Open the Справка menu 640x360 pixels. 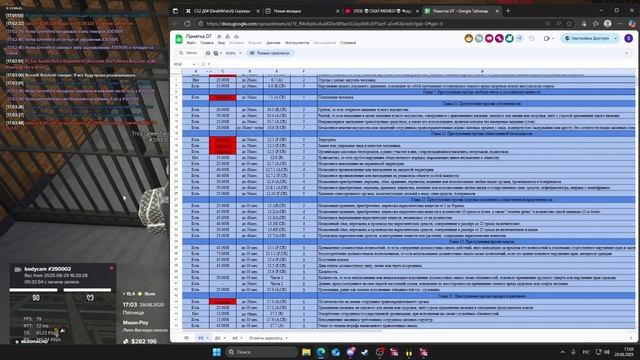pyautogui.click(x=348, y=42)
